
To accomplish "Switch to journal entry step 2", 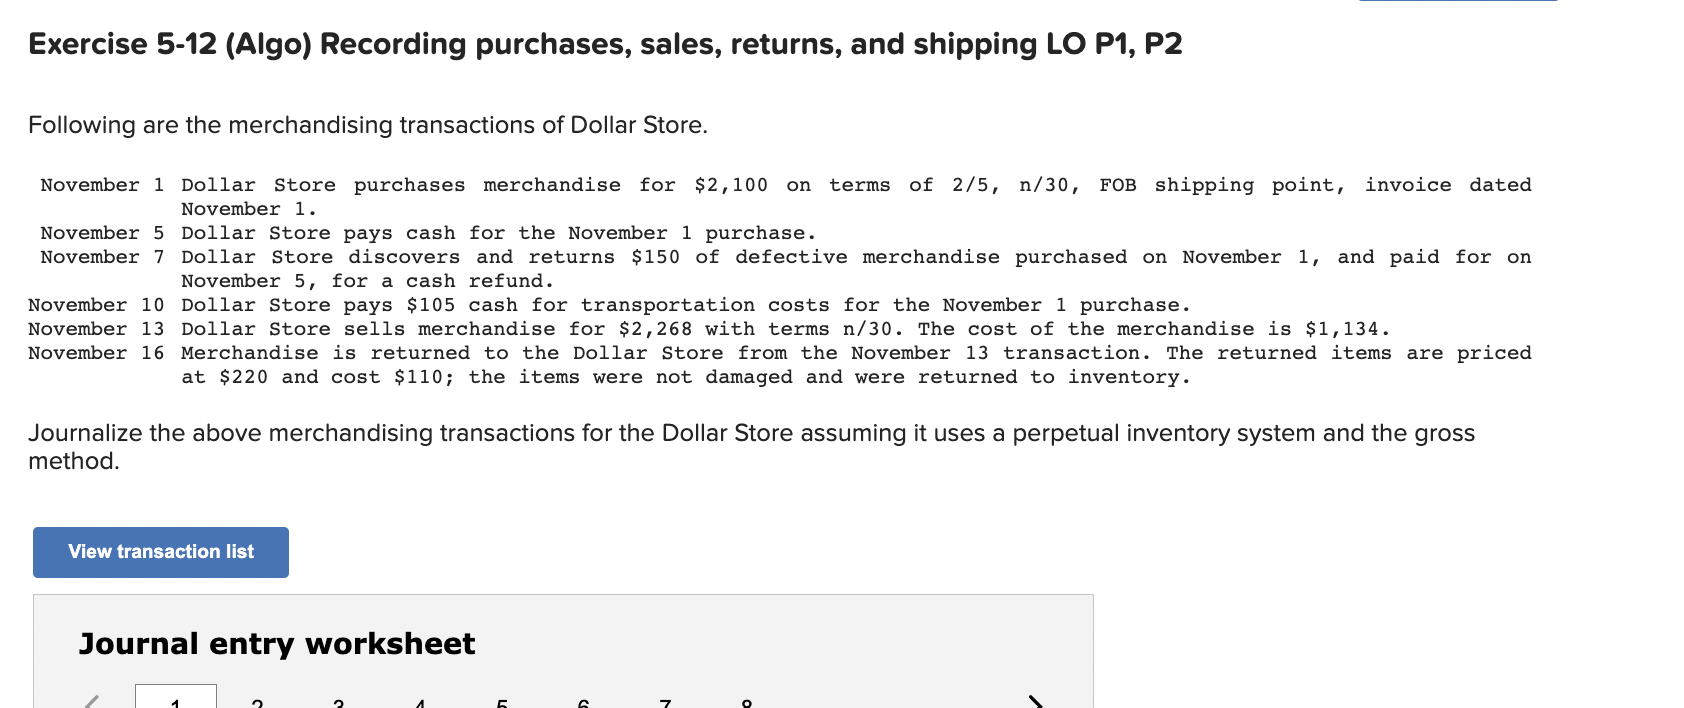I will coord(257,703).
